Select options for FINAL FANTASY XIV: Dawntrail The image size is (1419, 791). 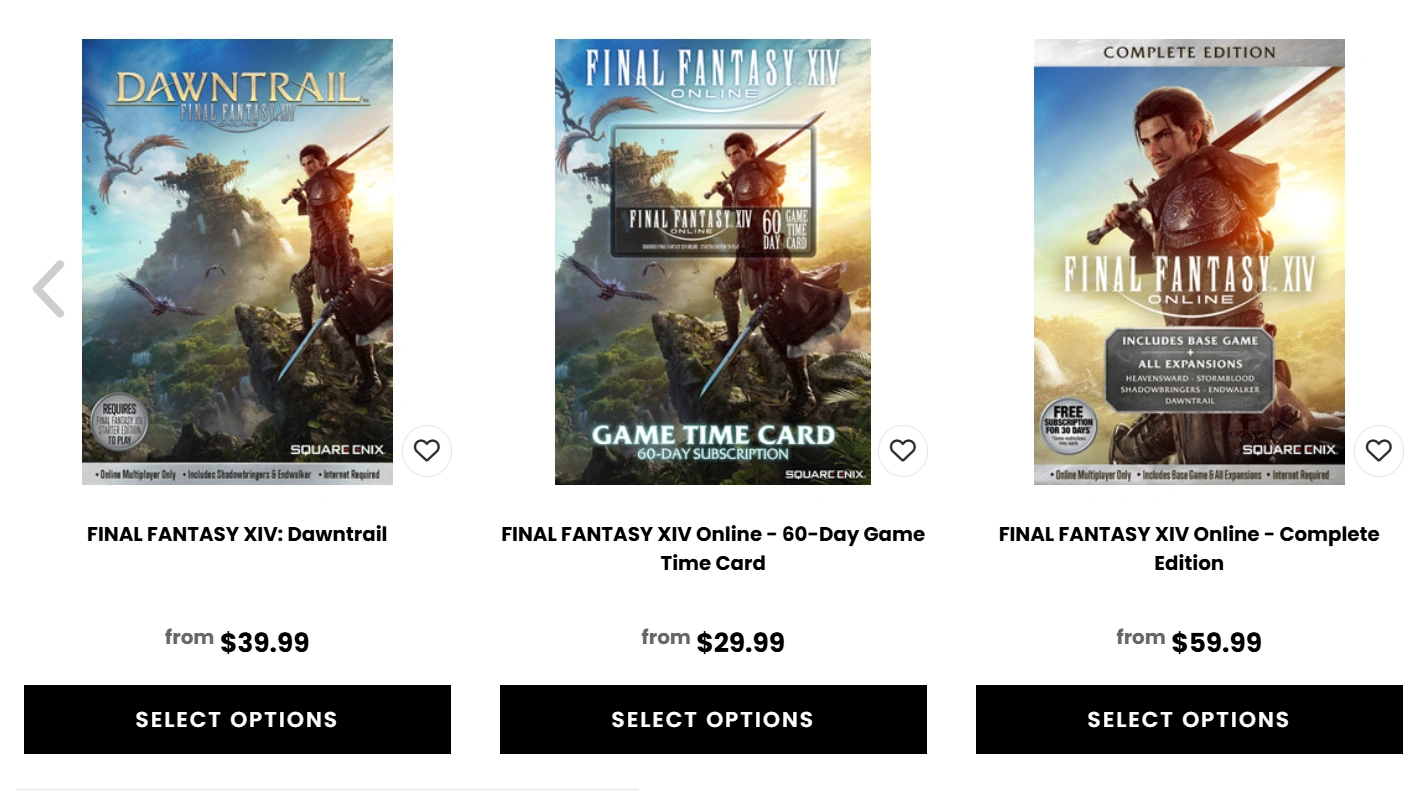click(237, 719)
